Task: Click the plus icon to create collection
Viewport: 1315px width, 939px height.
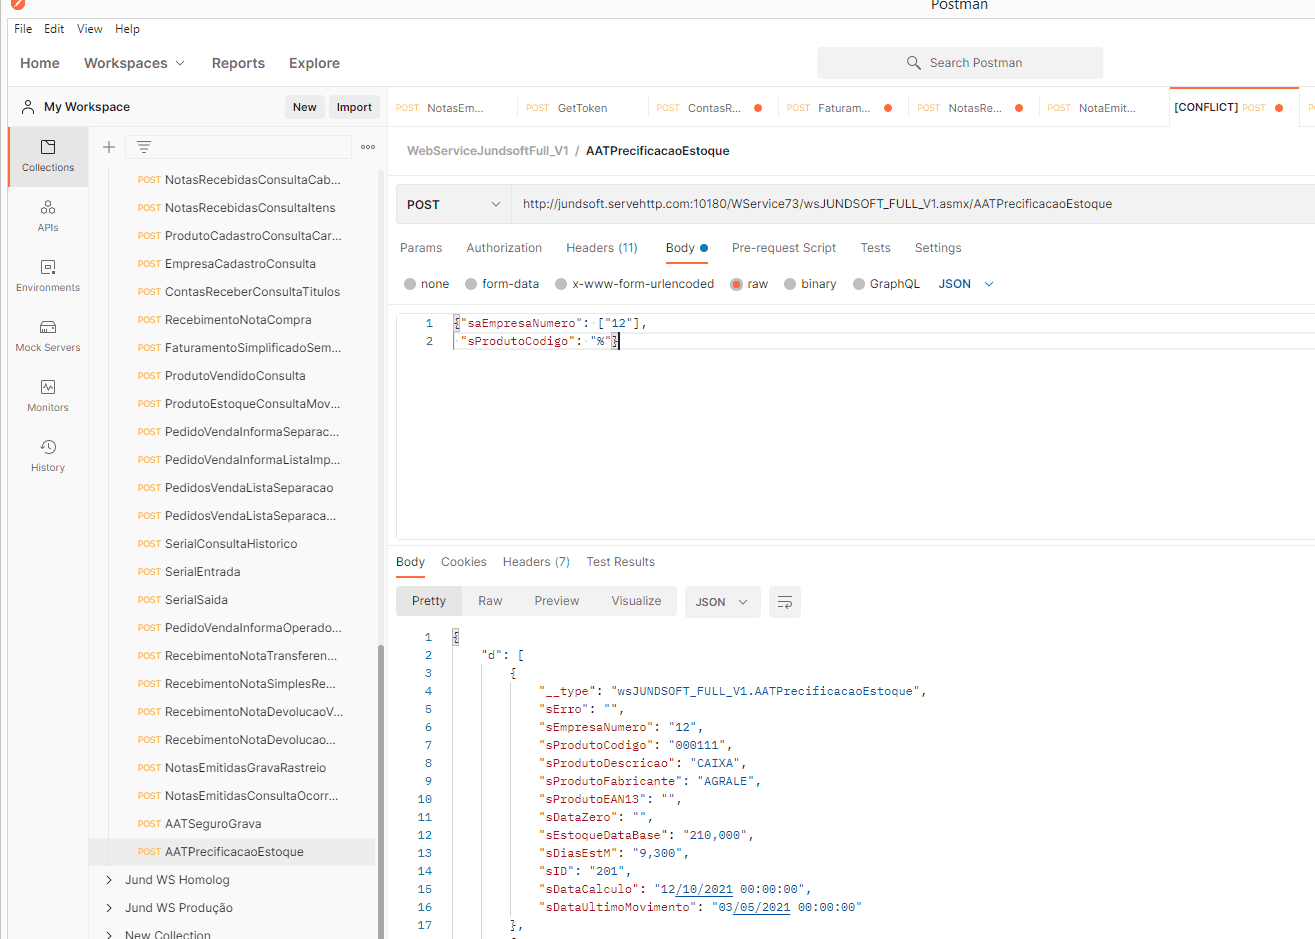Action: [109, 147]
